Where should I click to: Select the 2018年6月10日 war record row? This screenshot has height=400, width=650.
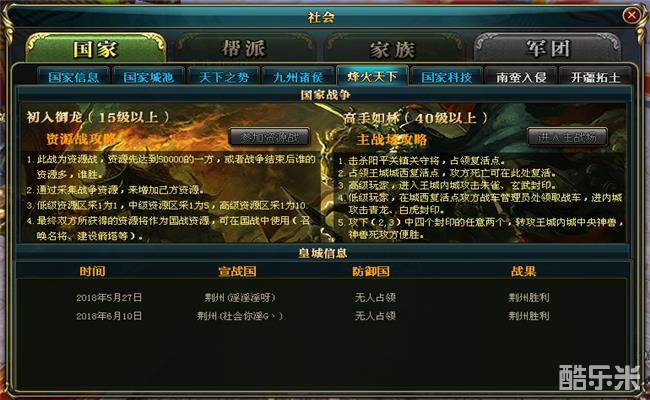tap(322, 316)
